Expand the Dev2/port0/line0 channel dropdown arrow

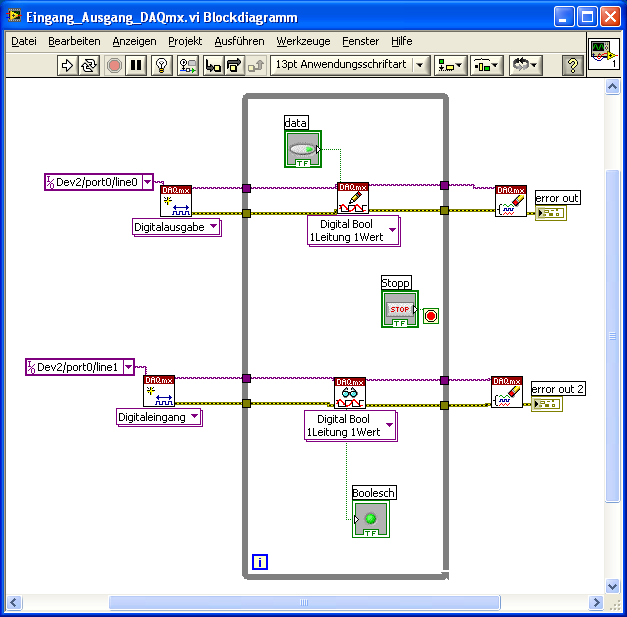tap(147, 182)
